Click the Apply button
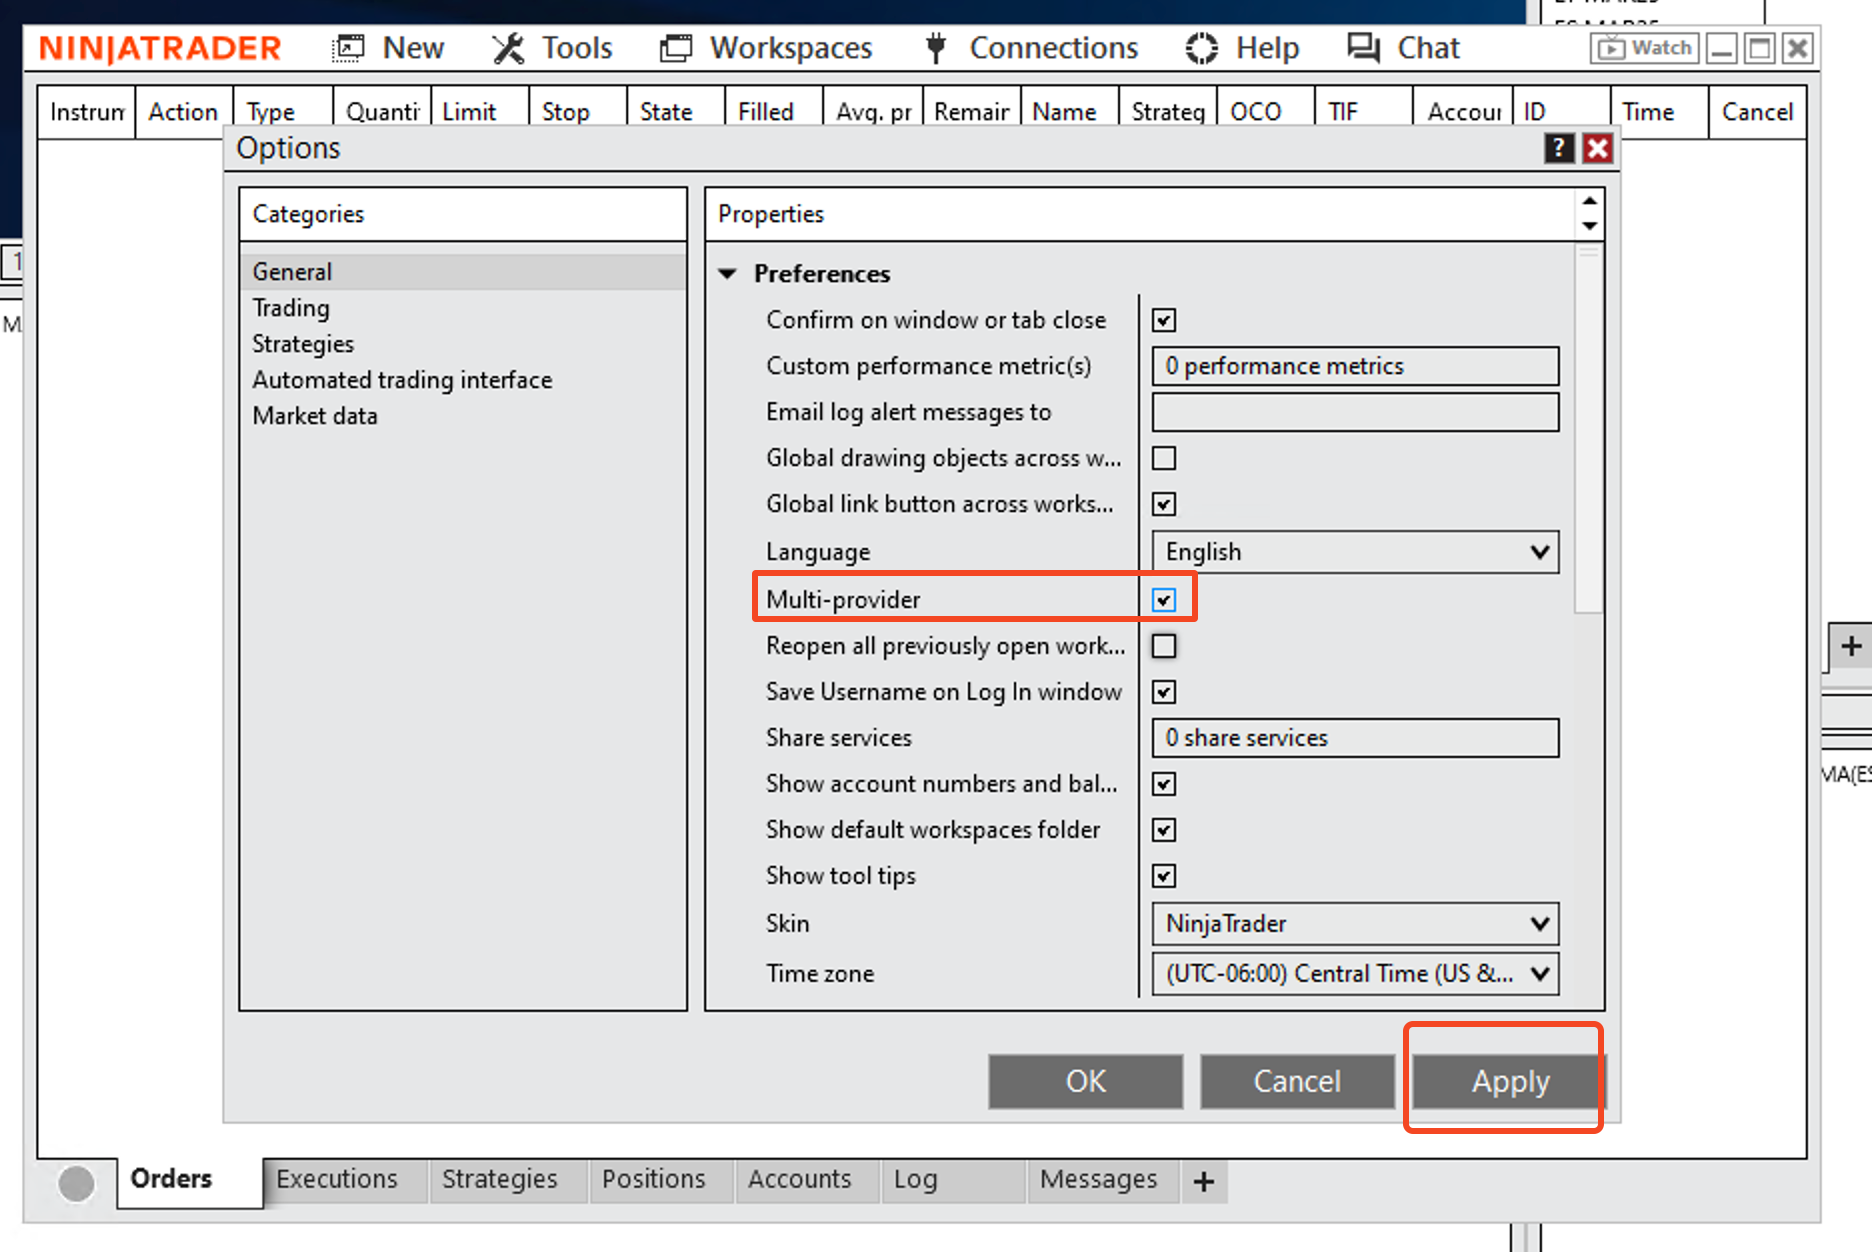Viewport: 1872px width, 1252px height. pos(1509,1081)
